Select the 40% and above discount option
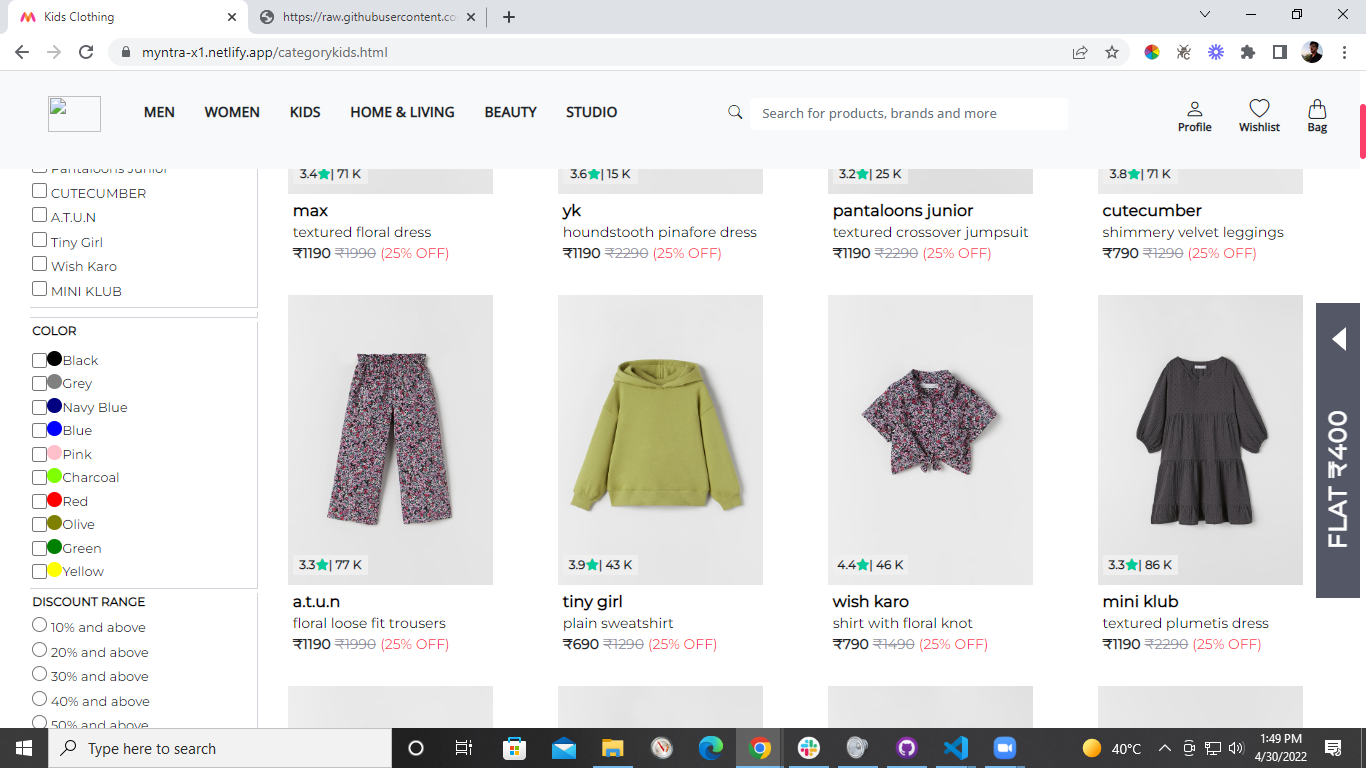1366x768 pixels. pos(39,700)
